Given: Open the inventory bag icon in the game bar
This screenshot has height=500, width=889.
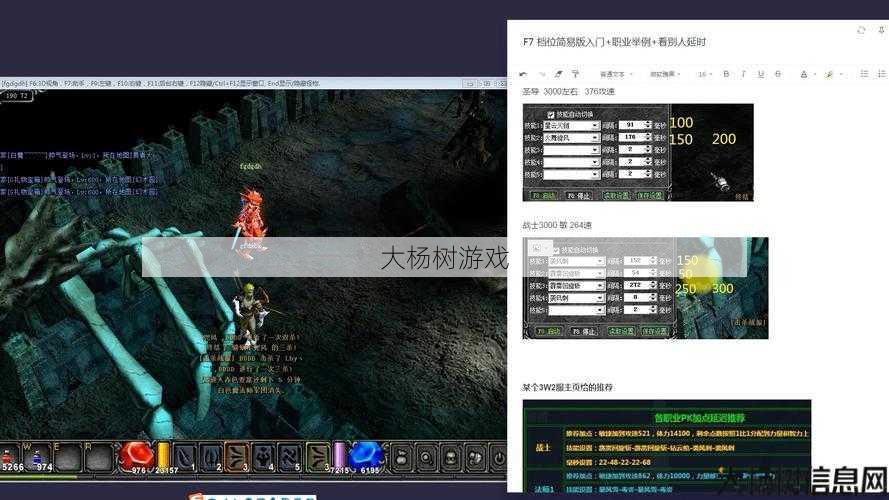Looking at the screenshot, I should tap(401, 458).
